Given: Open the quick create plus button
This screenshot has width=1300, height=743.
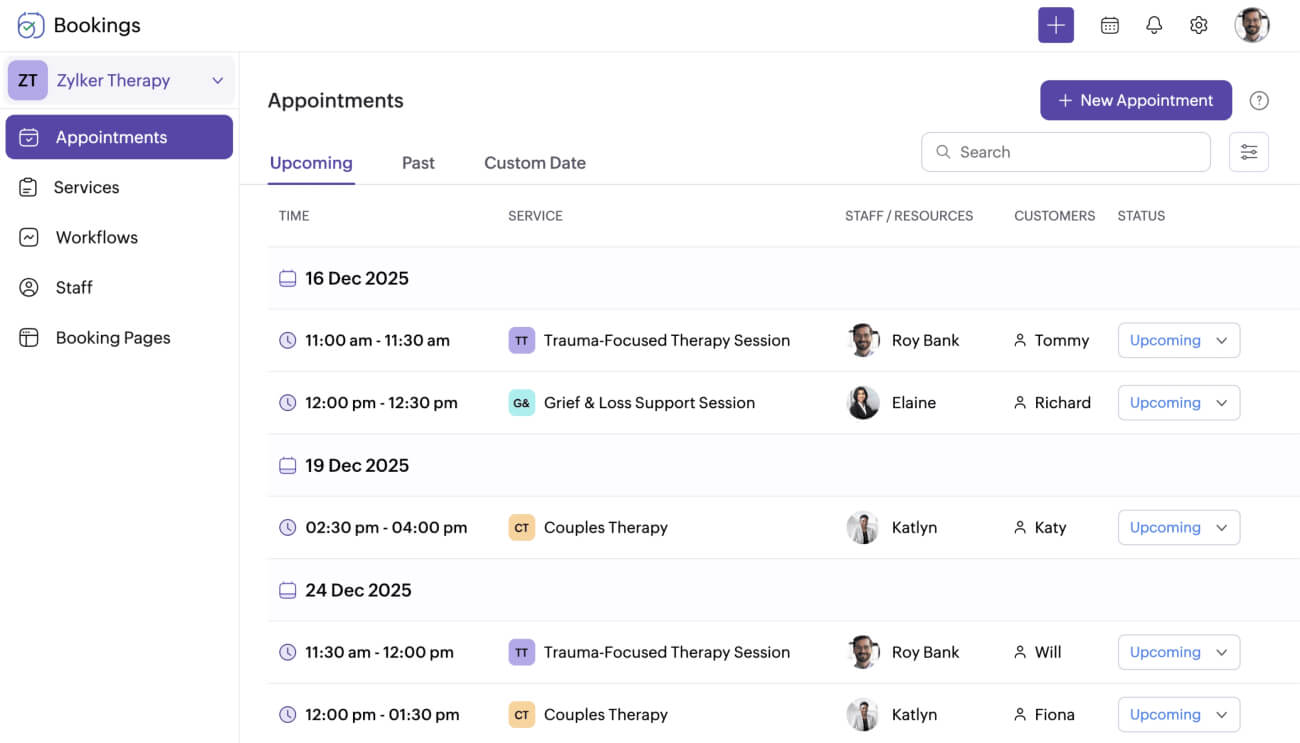Looking at the screenshot, I should 1056,25.
